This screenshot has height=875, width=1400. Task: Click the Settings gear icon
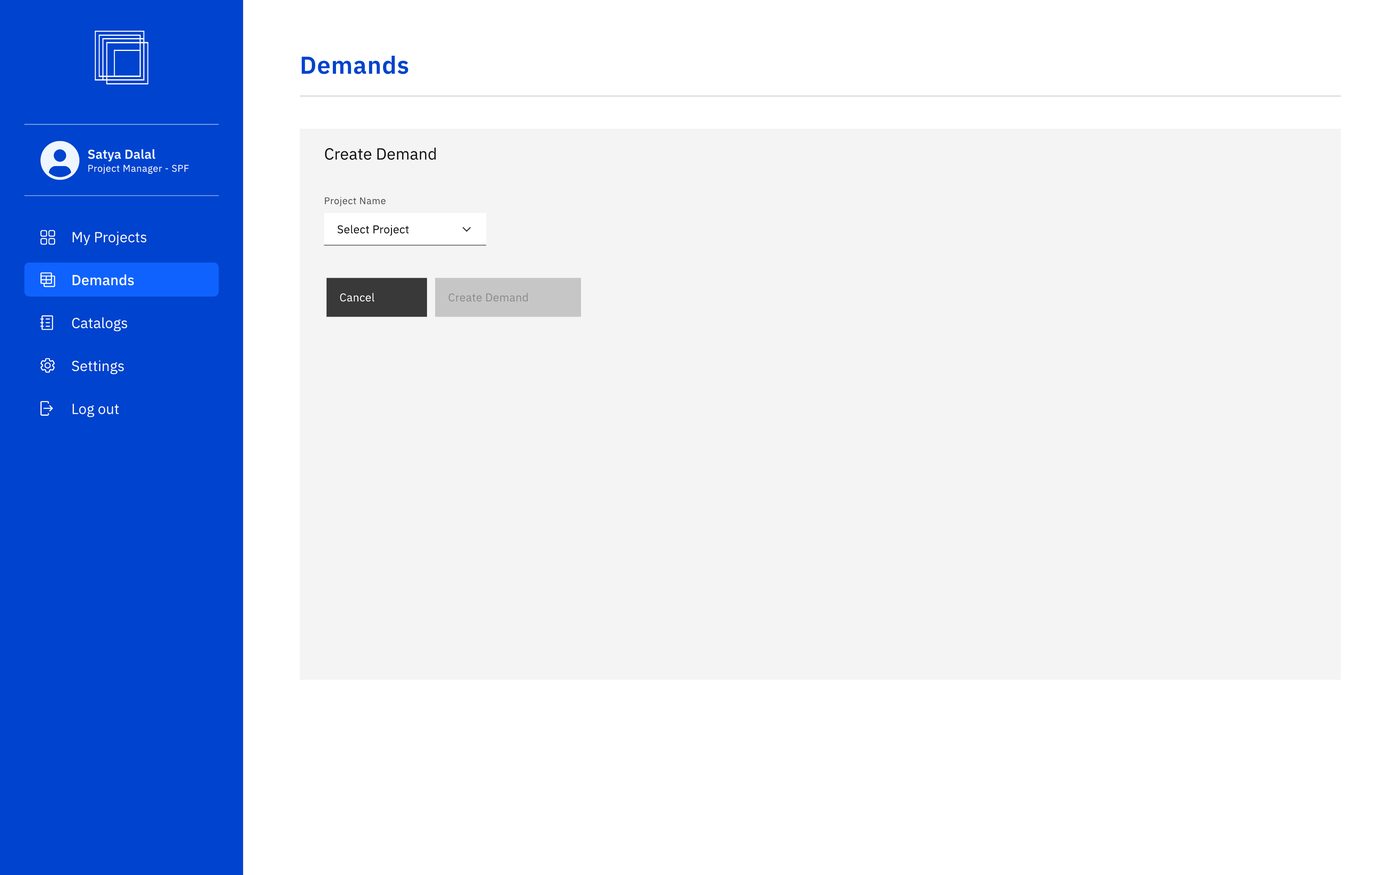(x=47, y=366)
